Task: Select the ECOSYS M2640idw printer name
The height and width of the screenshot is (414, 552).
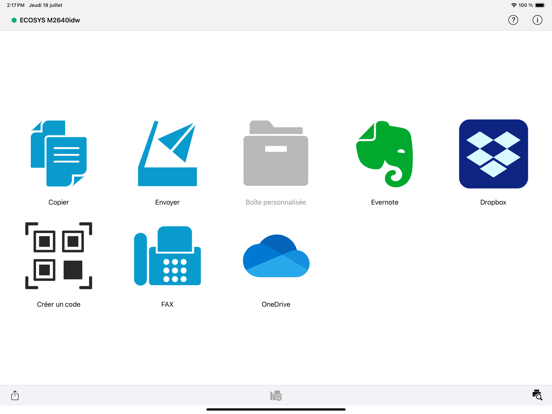Action: [50, 20]
